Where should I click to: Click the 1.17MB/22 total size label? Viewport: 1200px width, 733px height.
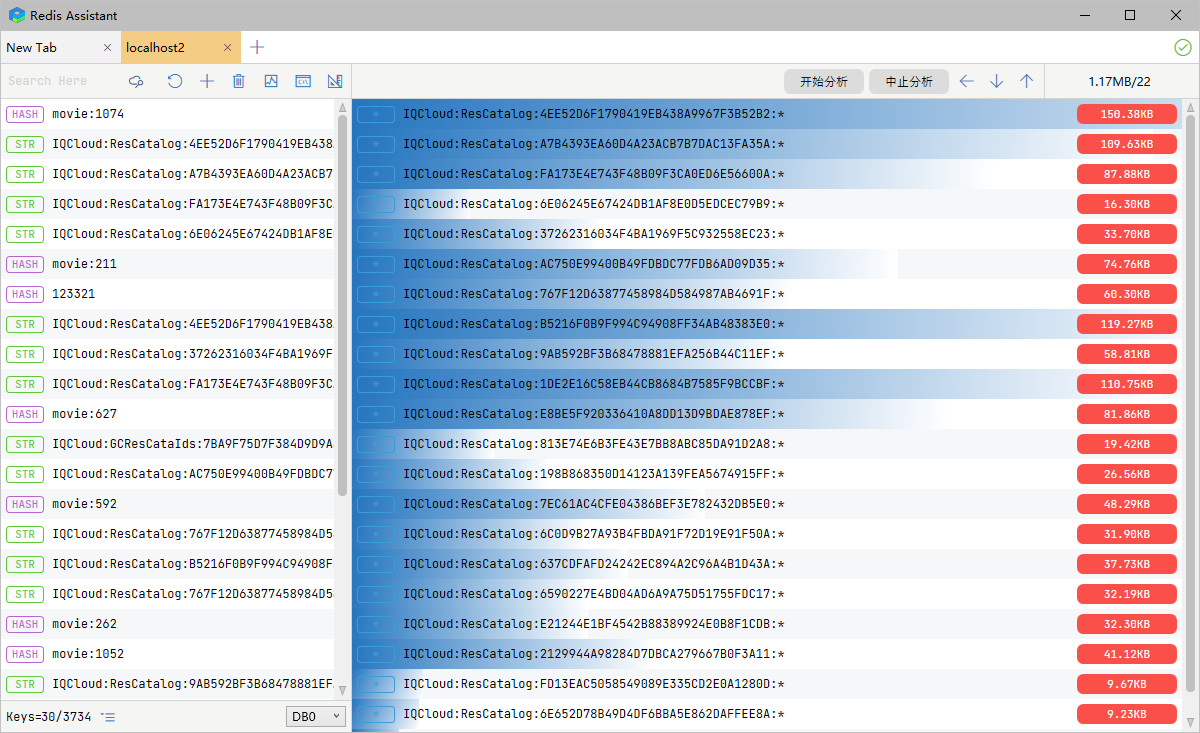[x=1119, y=82]
